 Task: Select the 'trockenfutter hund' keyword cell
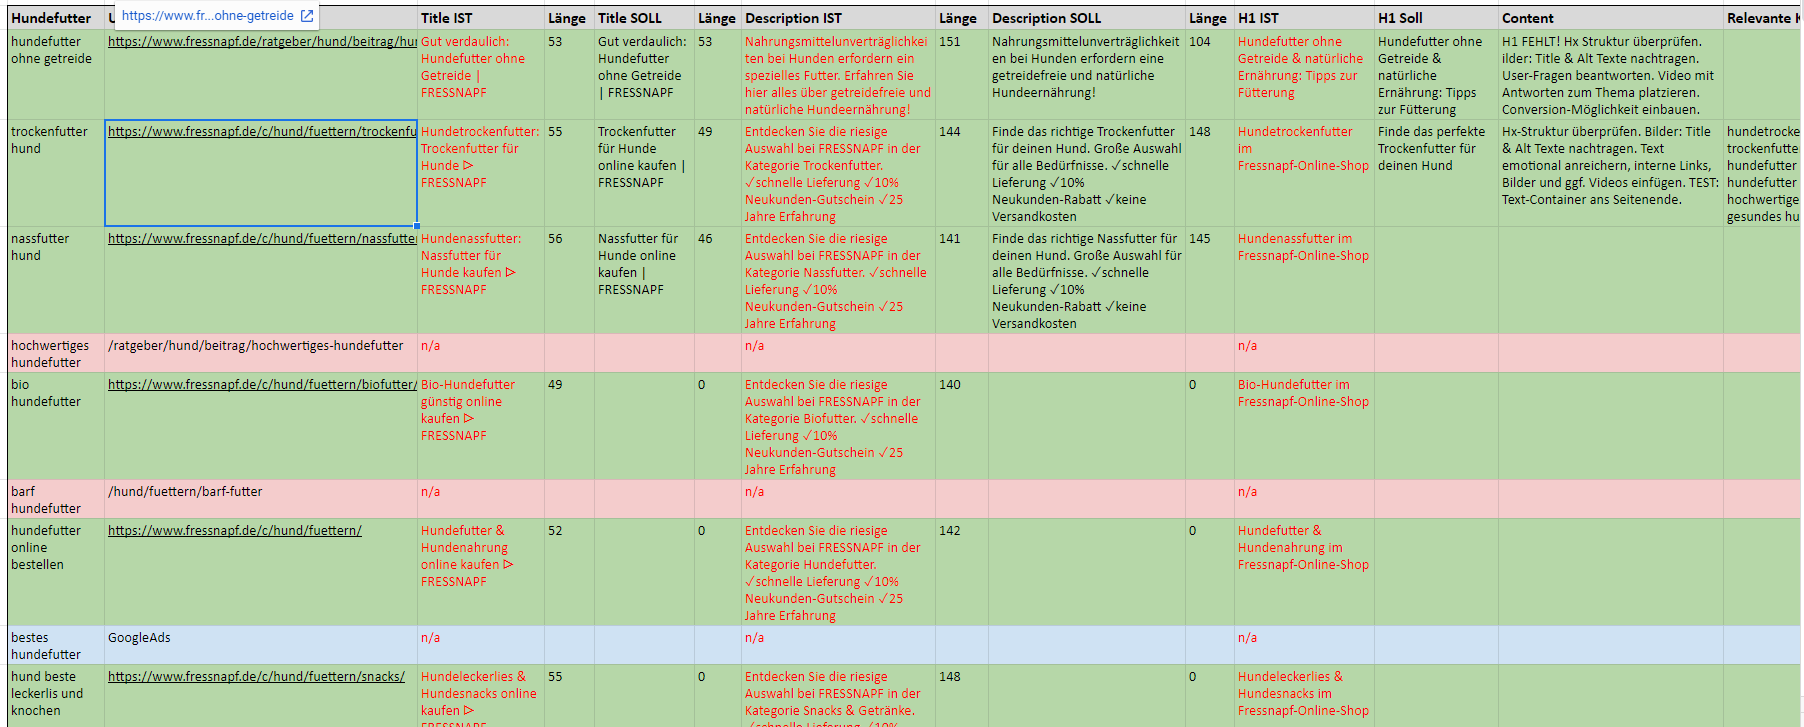point(56,174)
